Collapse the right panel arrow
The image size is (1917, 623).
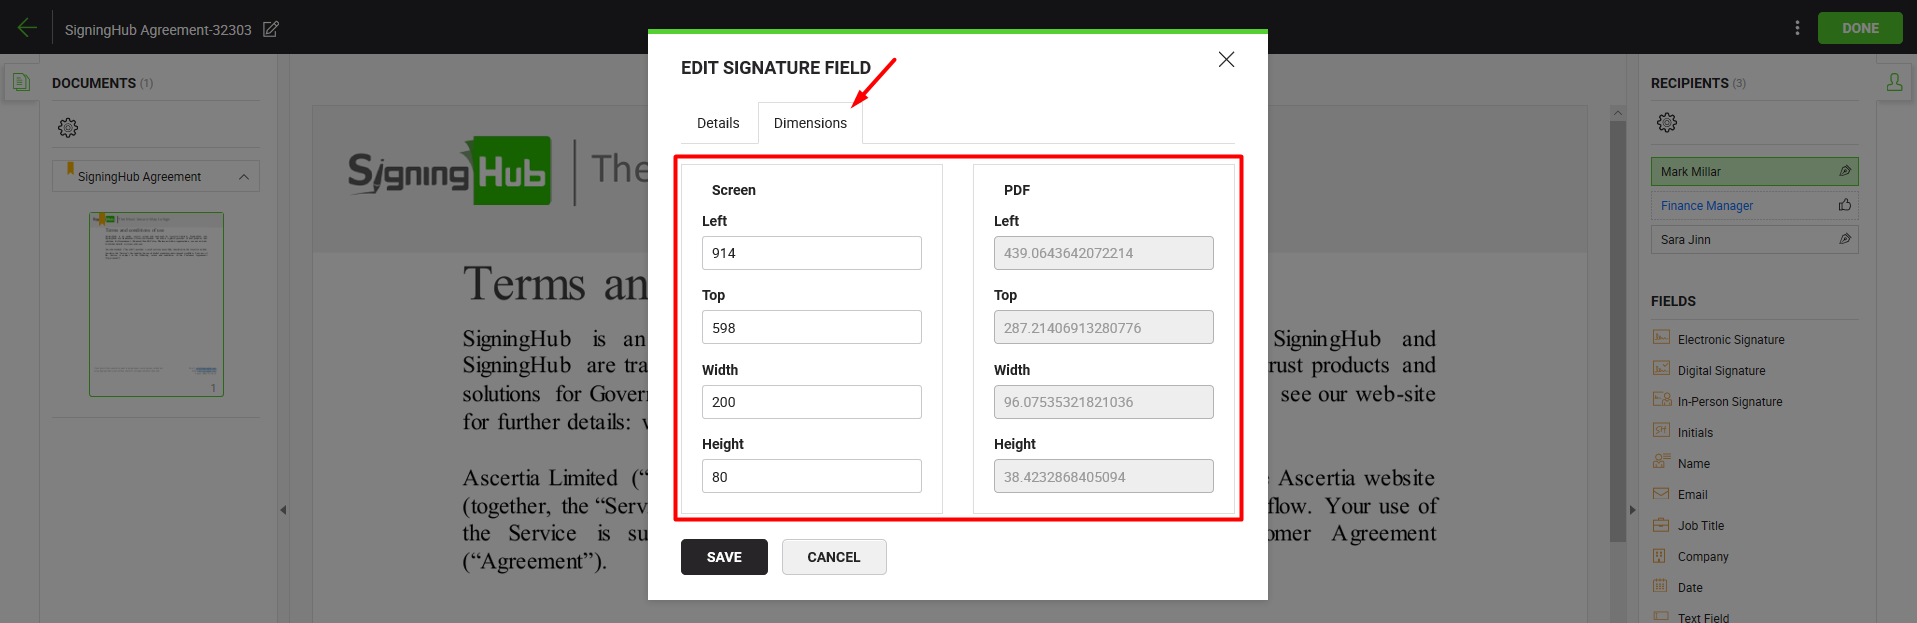pos(1633,510)
